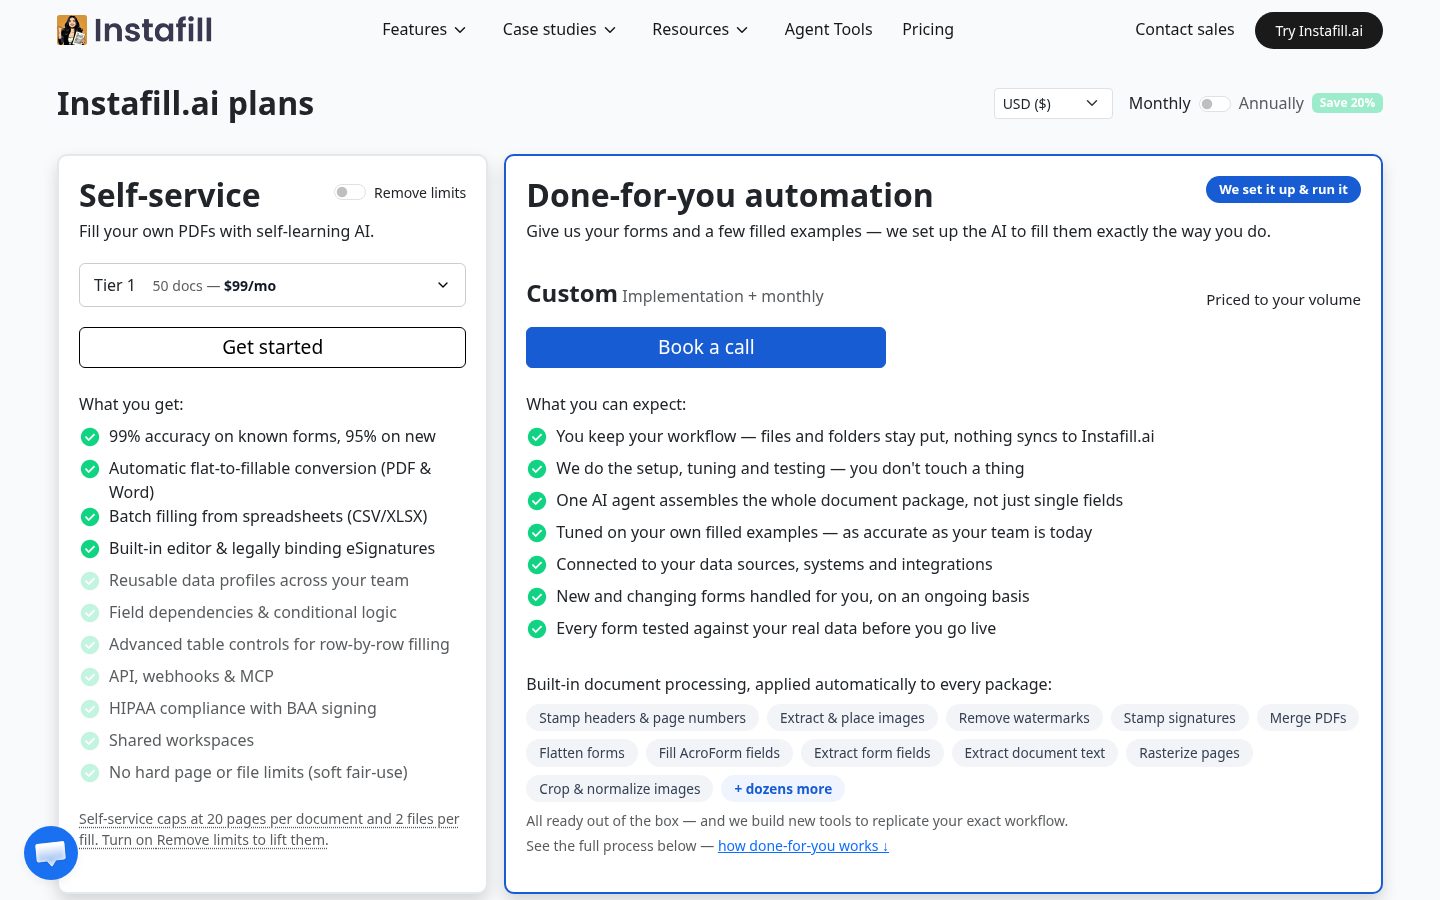Click faded checkmark beside Field dependencies

[x=90, y=613]
